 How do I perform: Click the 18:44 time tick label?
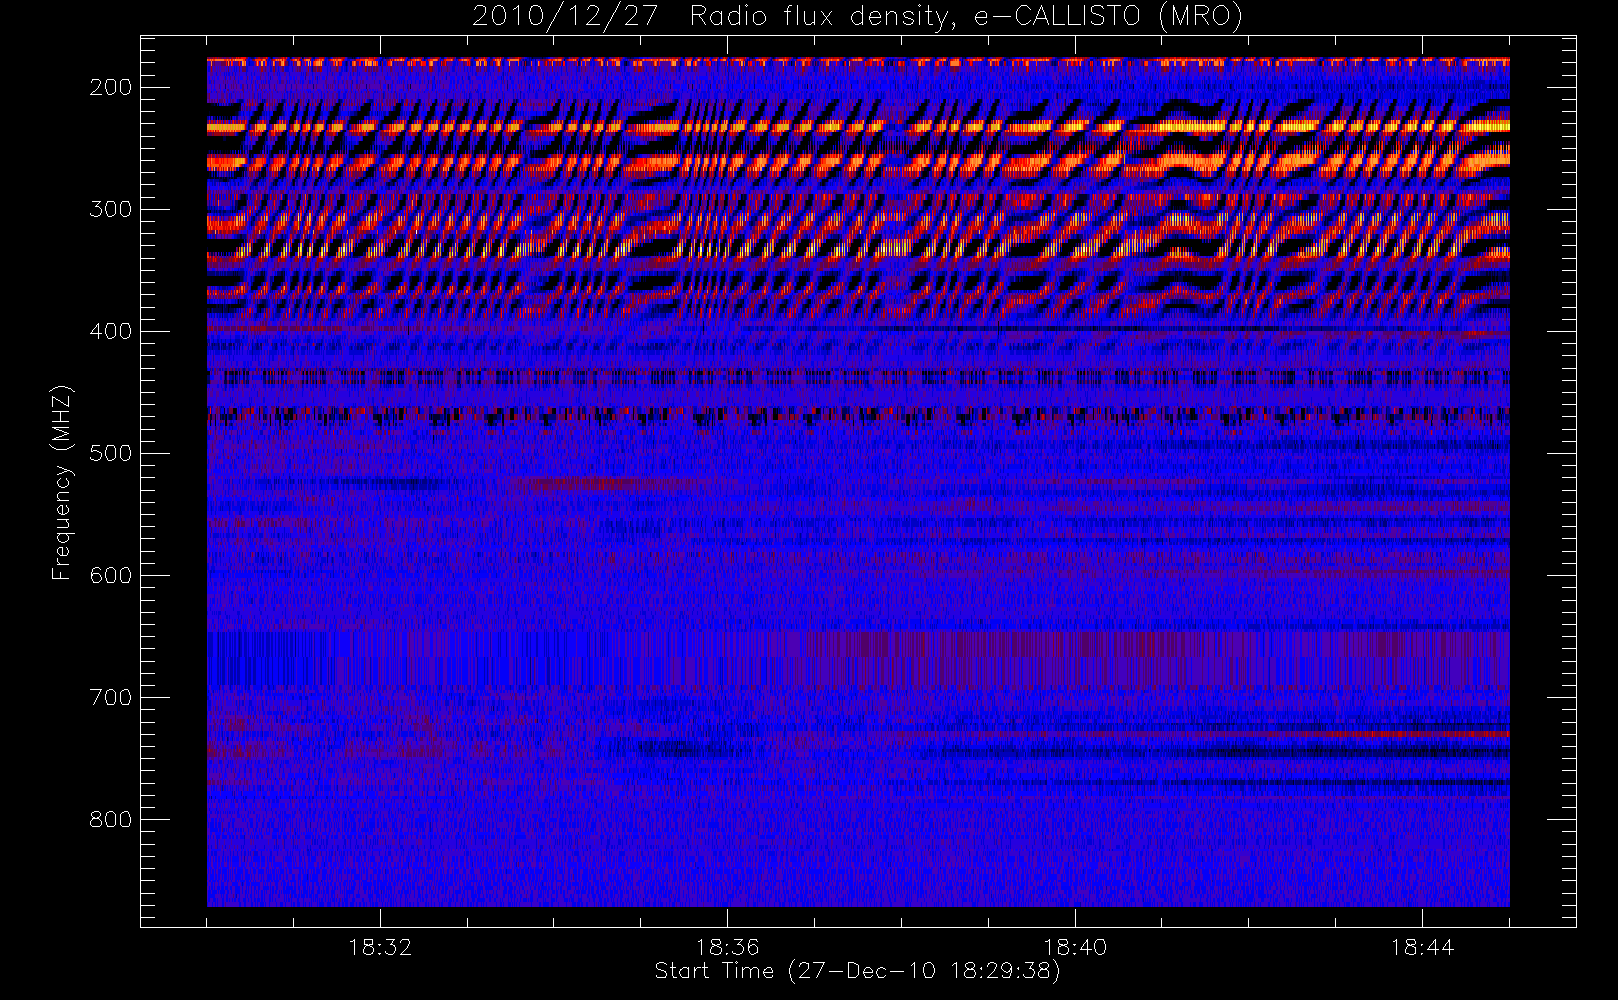(1422, 946)
